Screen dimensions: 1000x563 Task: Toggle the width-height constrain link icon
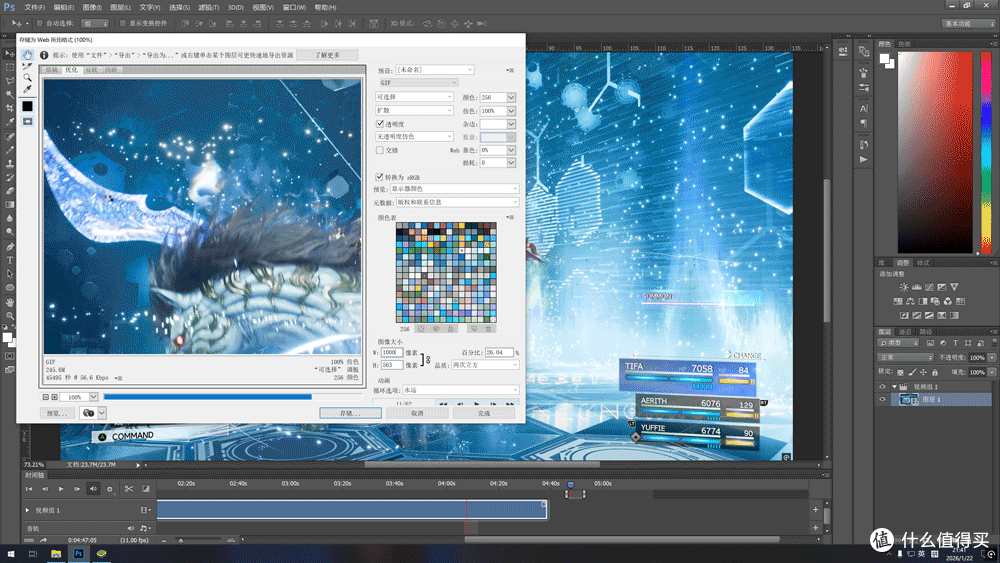(x=427, y=360)
